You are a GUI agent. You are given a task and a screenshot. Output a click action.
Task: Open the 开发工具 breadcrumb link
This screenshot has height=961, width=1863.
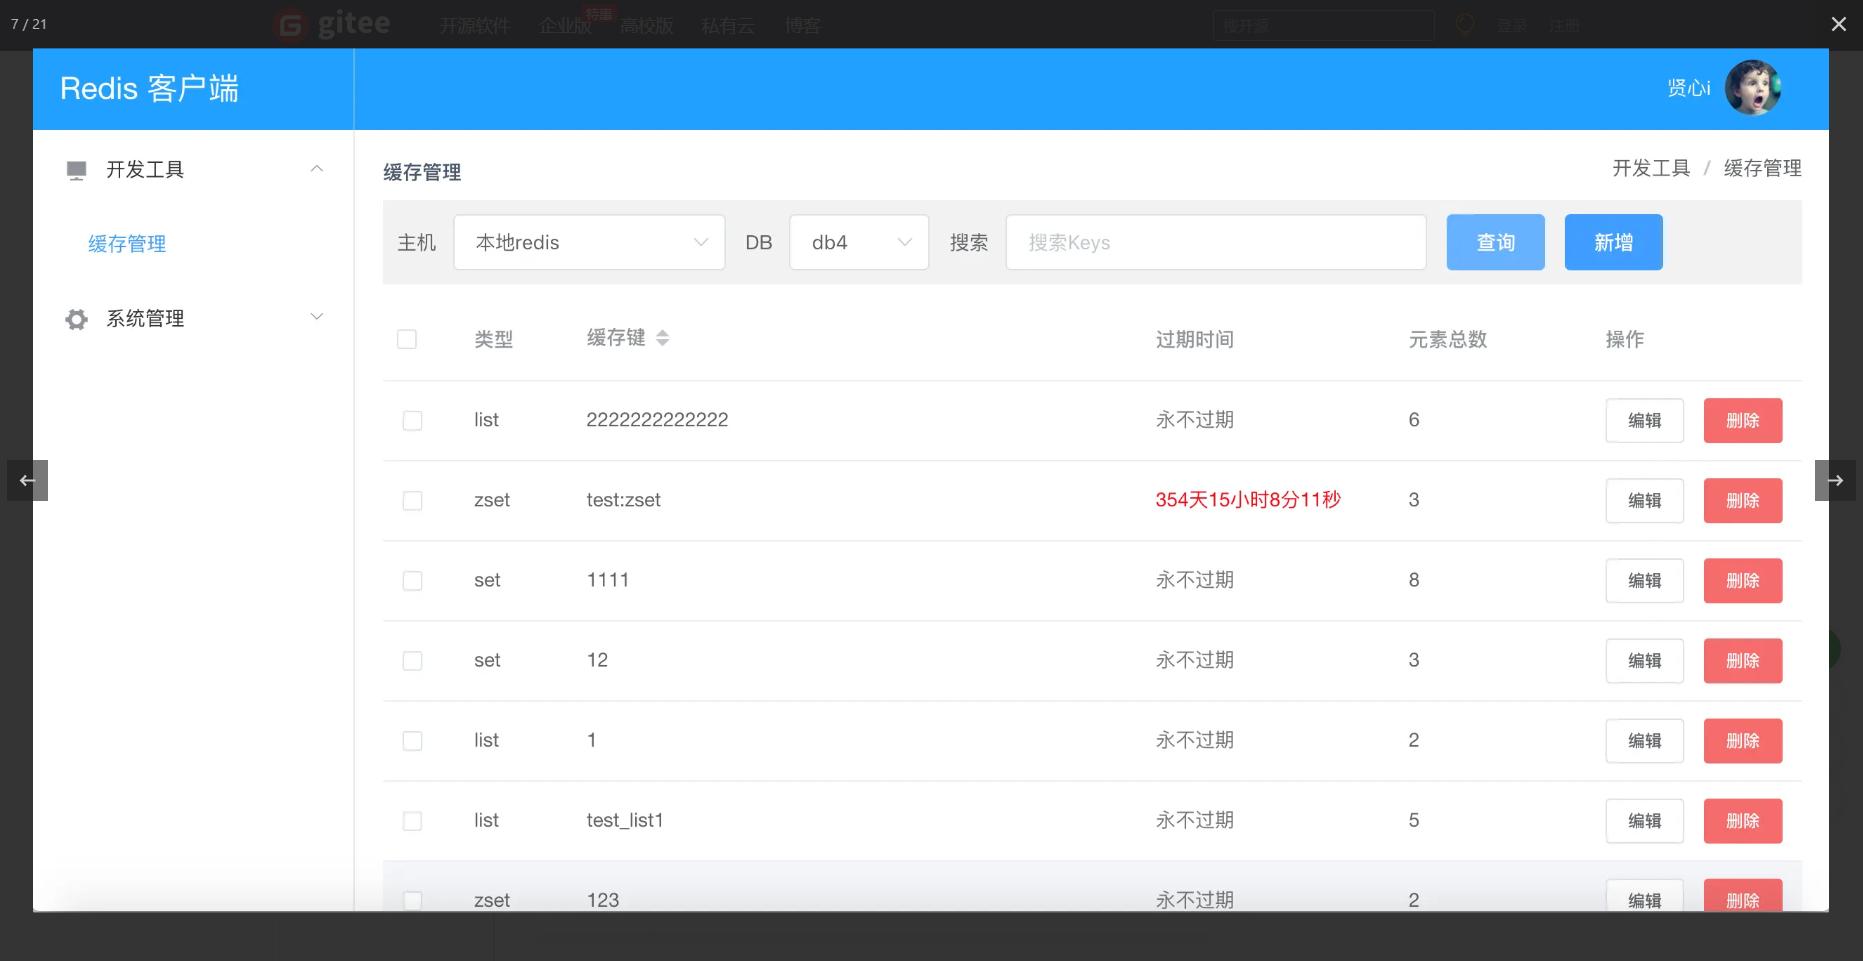pos(1650,168)
